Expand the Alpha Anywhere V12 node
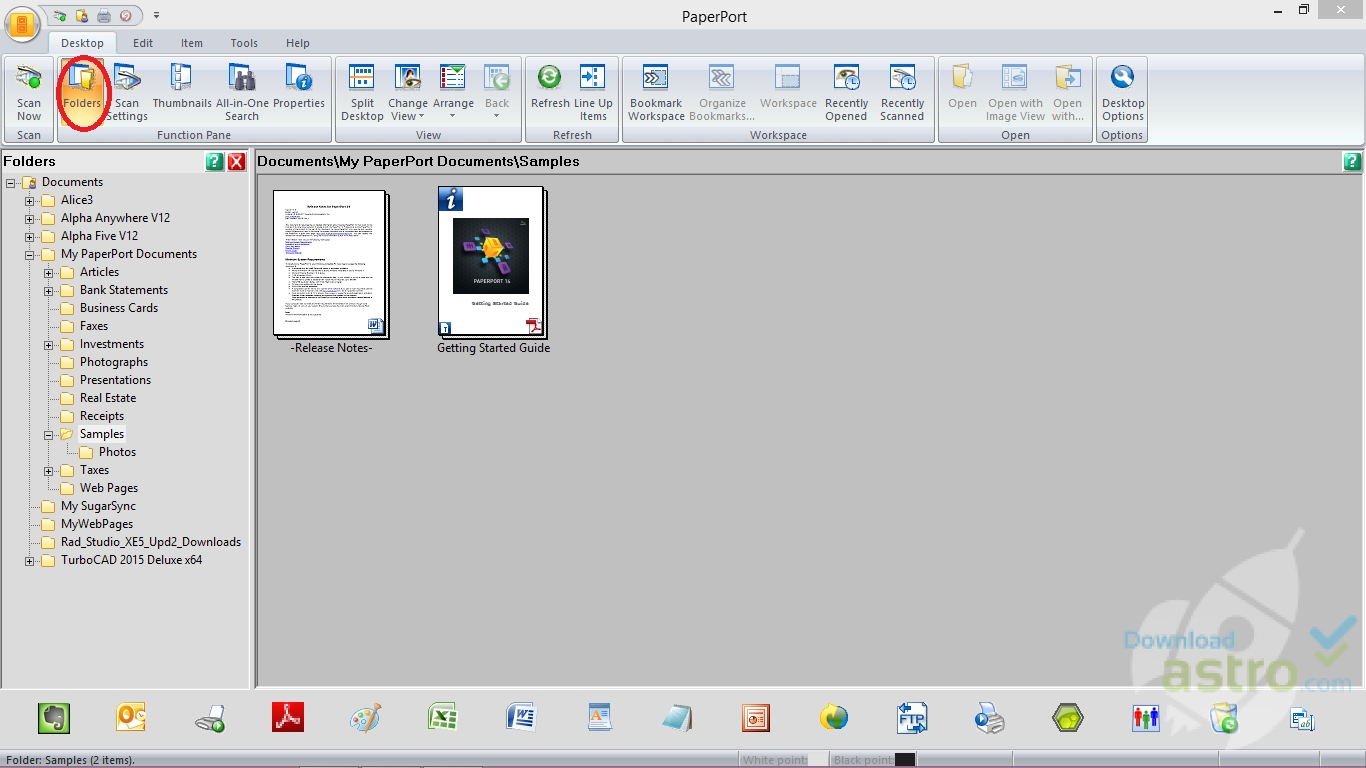Viewport: 1366px width, 768px height. tap(29, 218)
